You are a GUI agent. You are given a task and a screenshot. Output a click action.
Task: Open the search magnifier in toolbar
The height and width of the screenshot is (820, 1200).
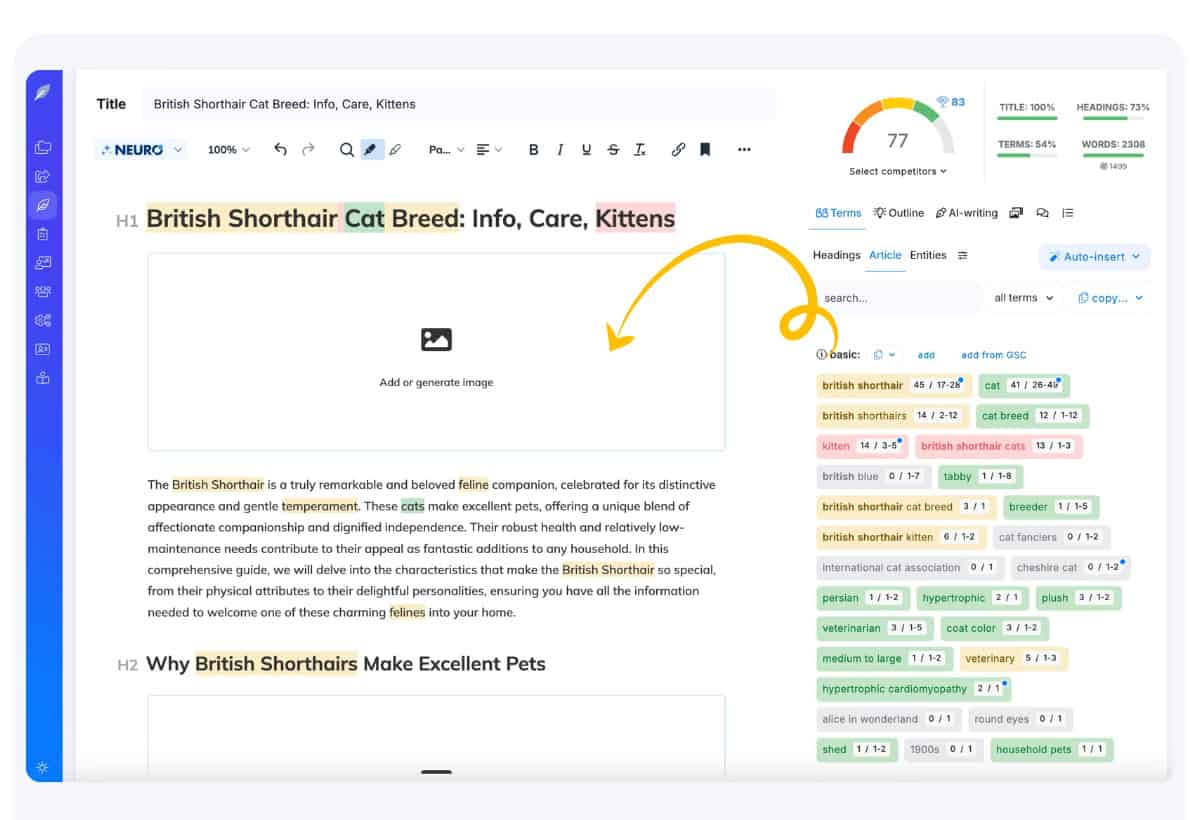[x=346, y=149]
